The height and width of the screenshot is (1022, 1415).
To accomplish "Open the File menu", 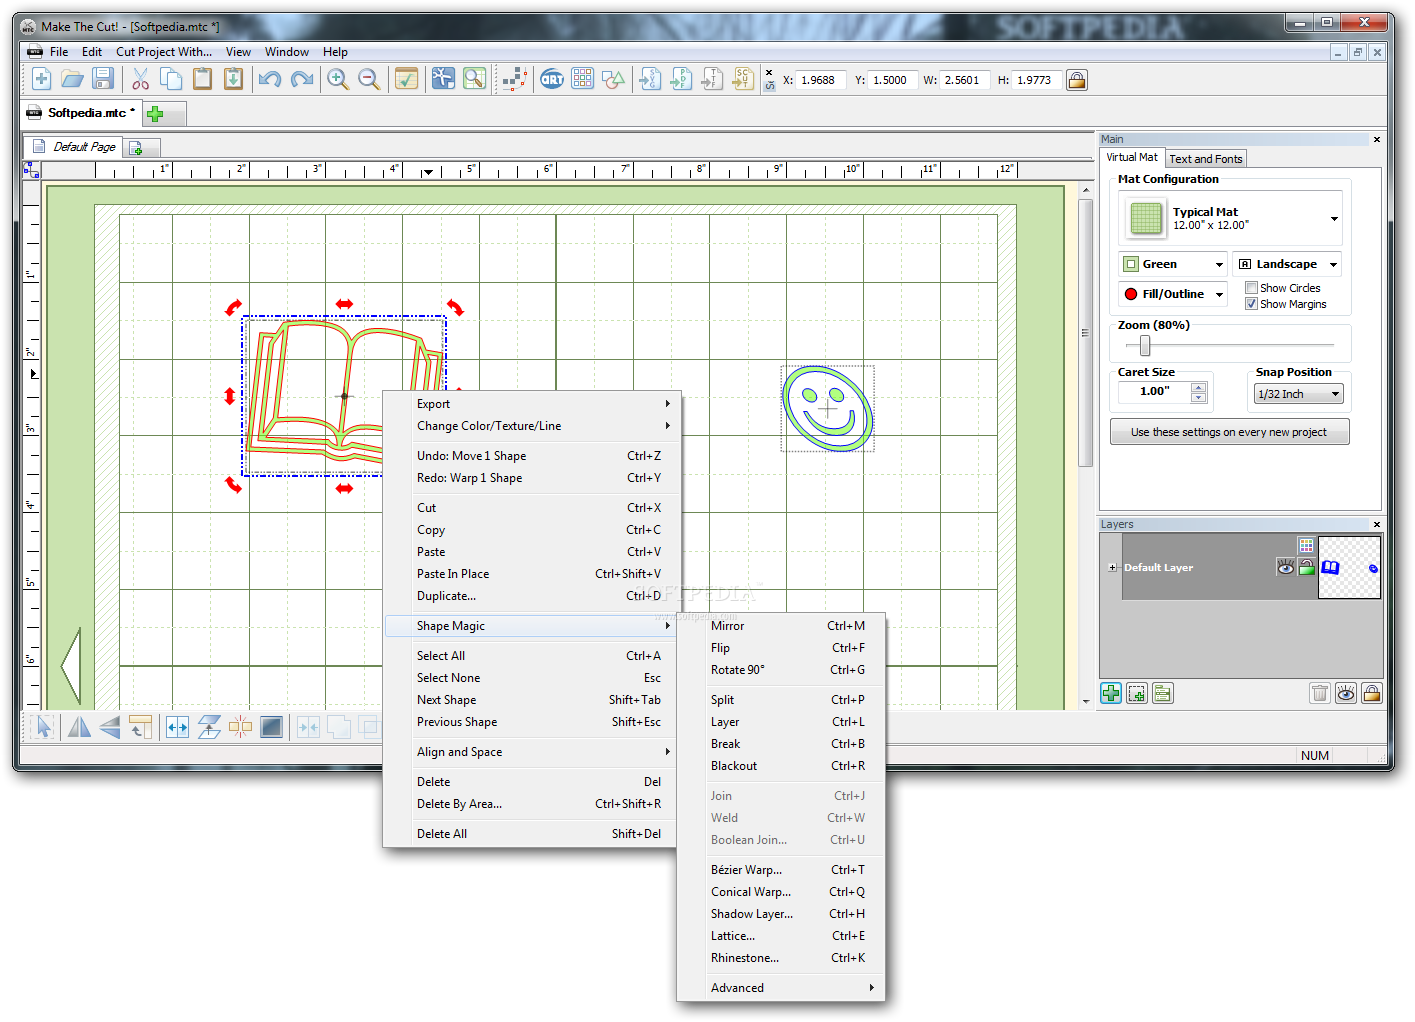I will point(59,52).
